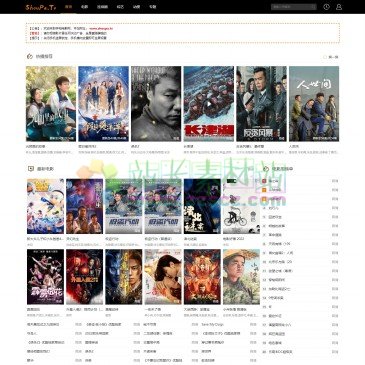Viewport: 365px width, 365px height.
Task: Open the pink-titled dancers movie poster
Action: (x=46, y=277)
